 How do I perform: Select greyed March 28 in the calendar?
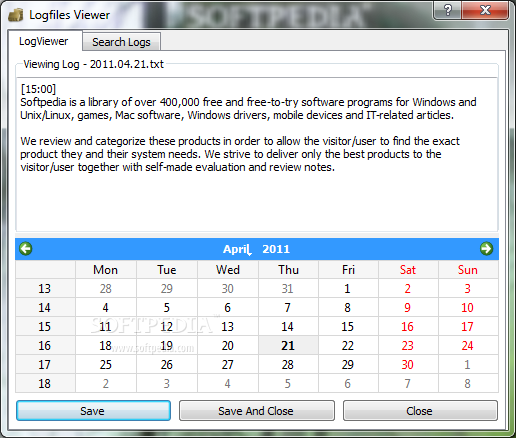(106, 288)
